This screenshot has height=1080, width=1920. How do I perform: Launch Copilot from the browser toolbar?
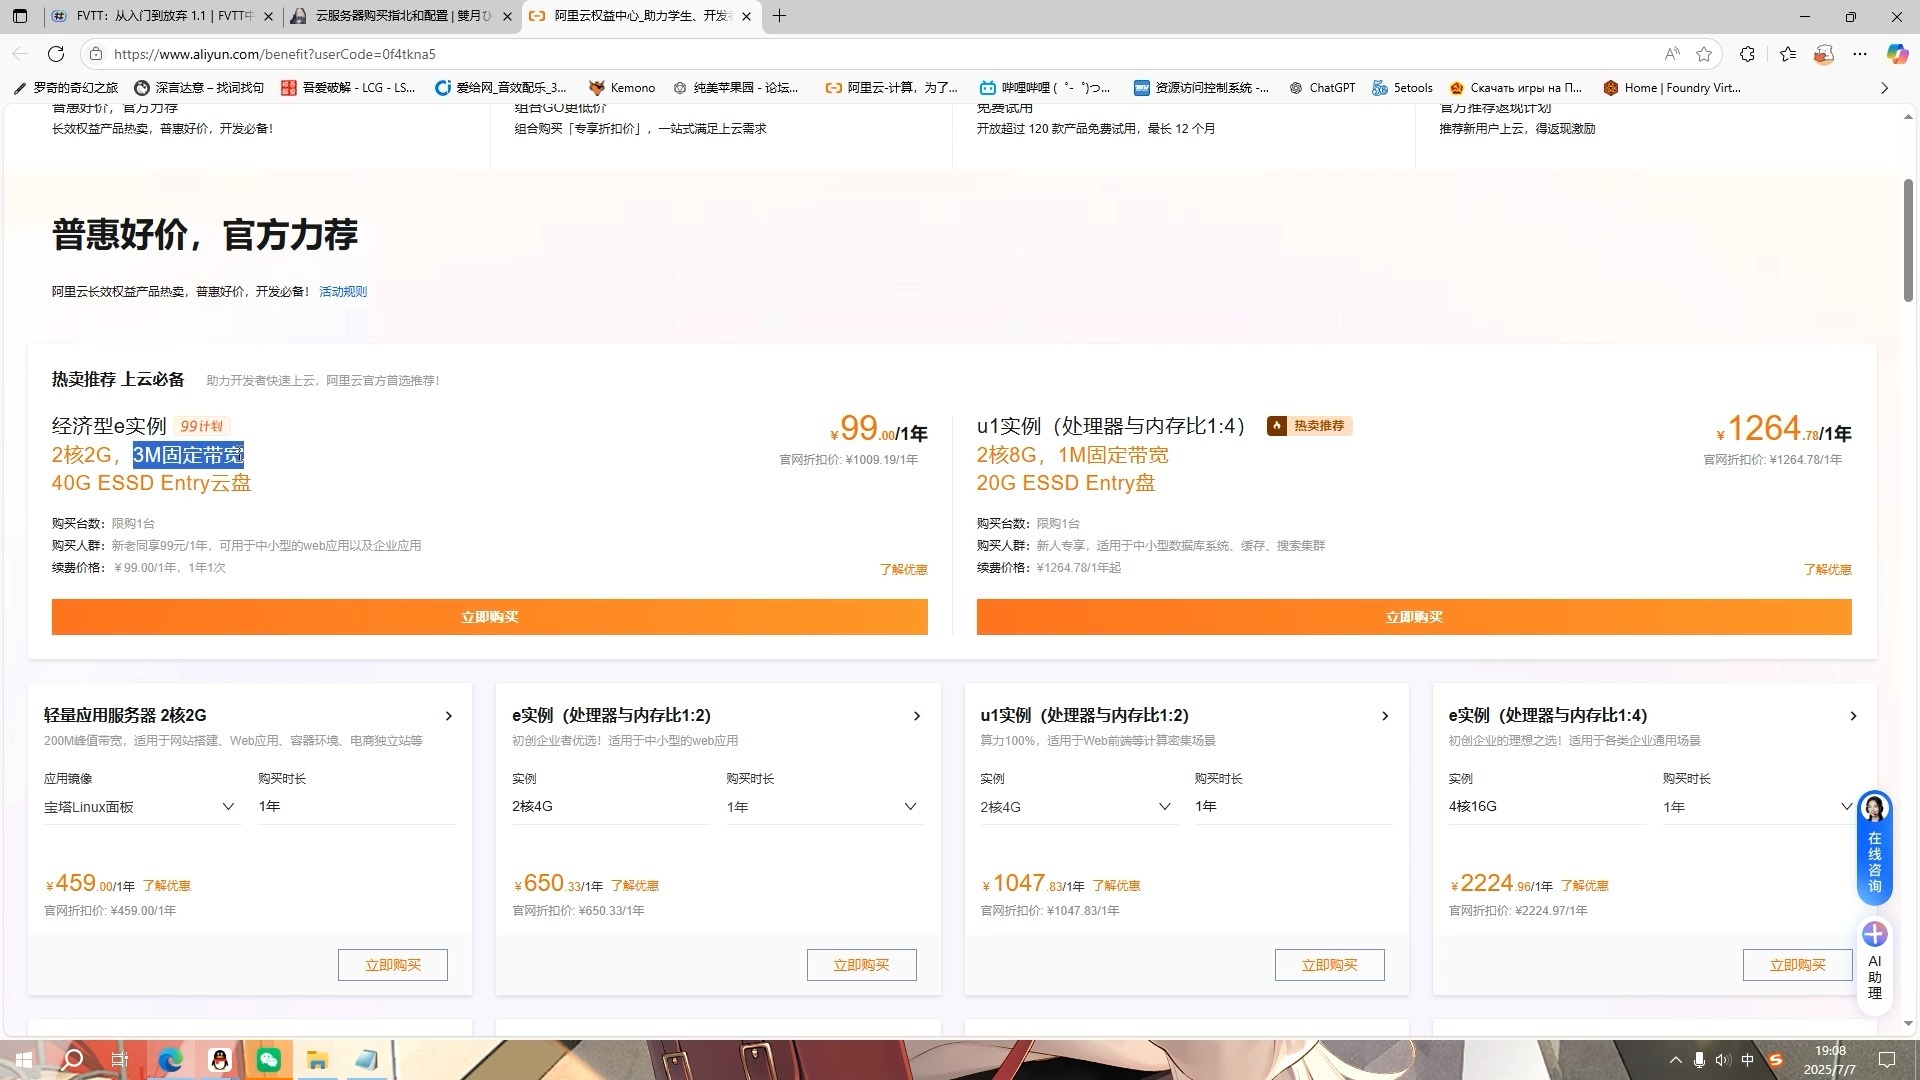click(1897, 54)
